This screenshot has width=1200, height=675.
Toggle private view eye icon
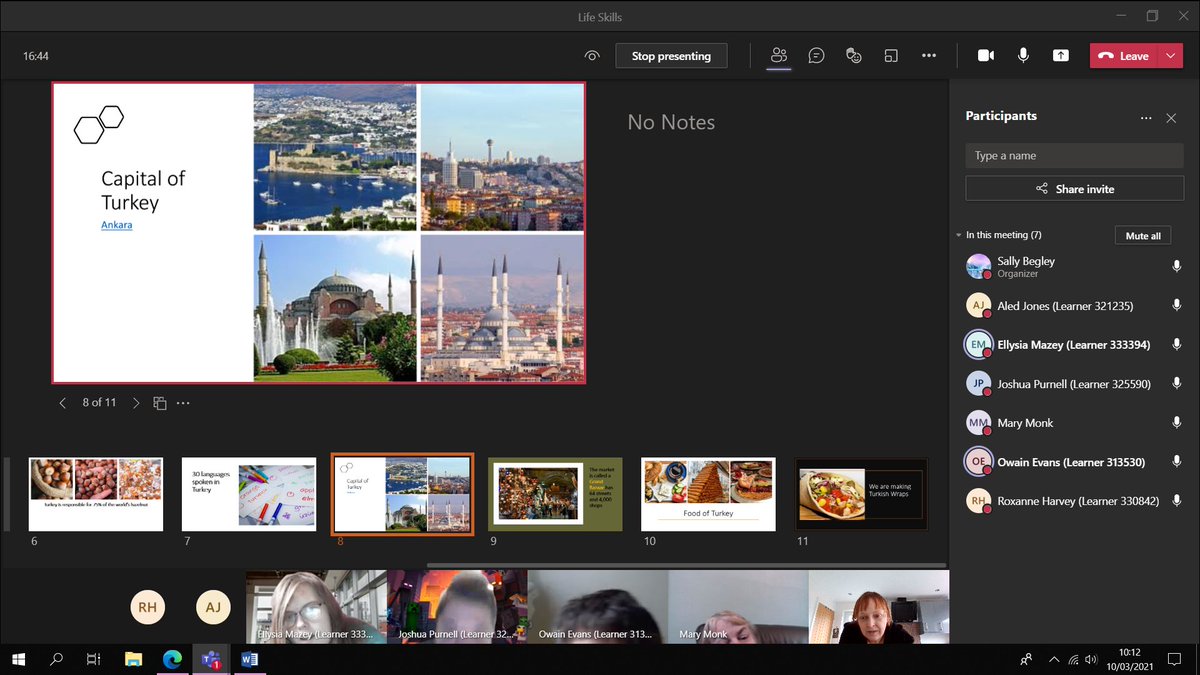(592, 56)
